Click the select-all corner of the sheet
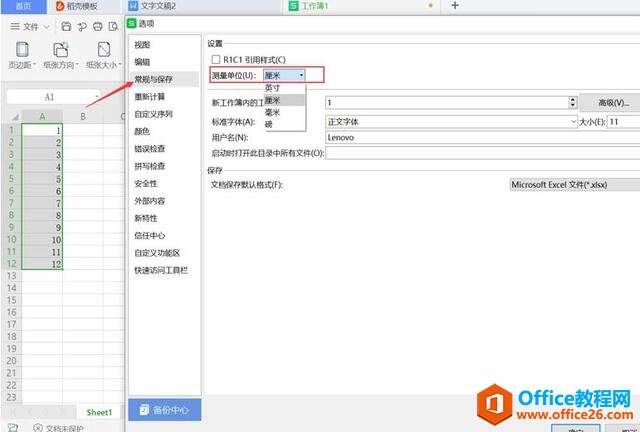 (x=15, y=117)
